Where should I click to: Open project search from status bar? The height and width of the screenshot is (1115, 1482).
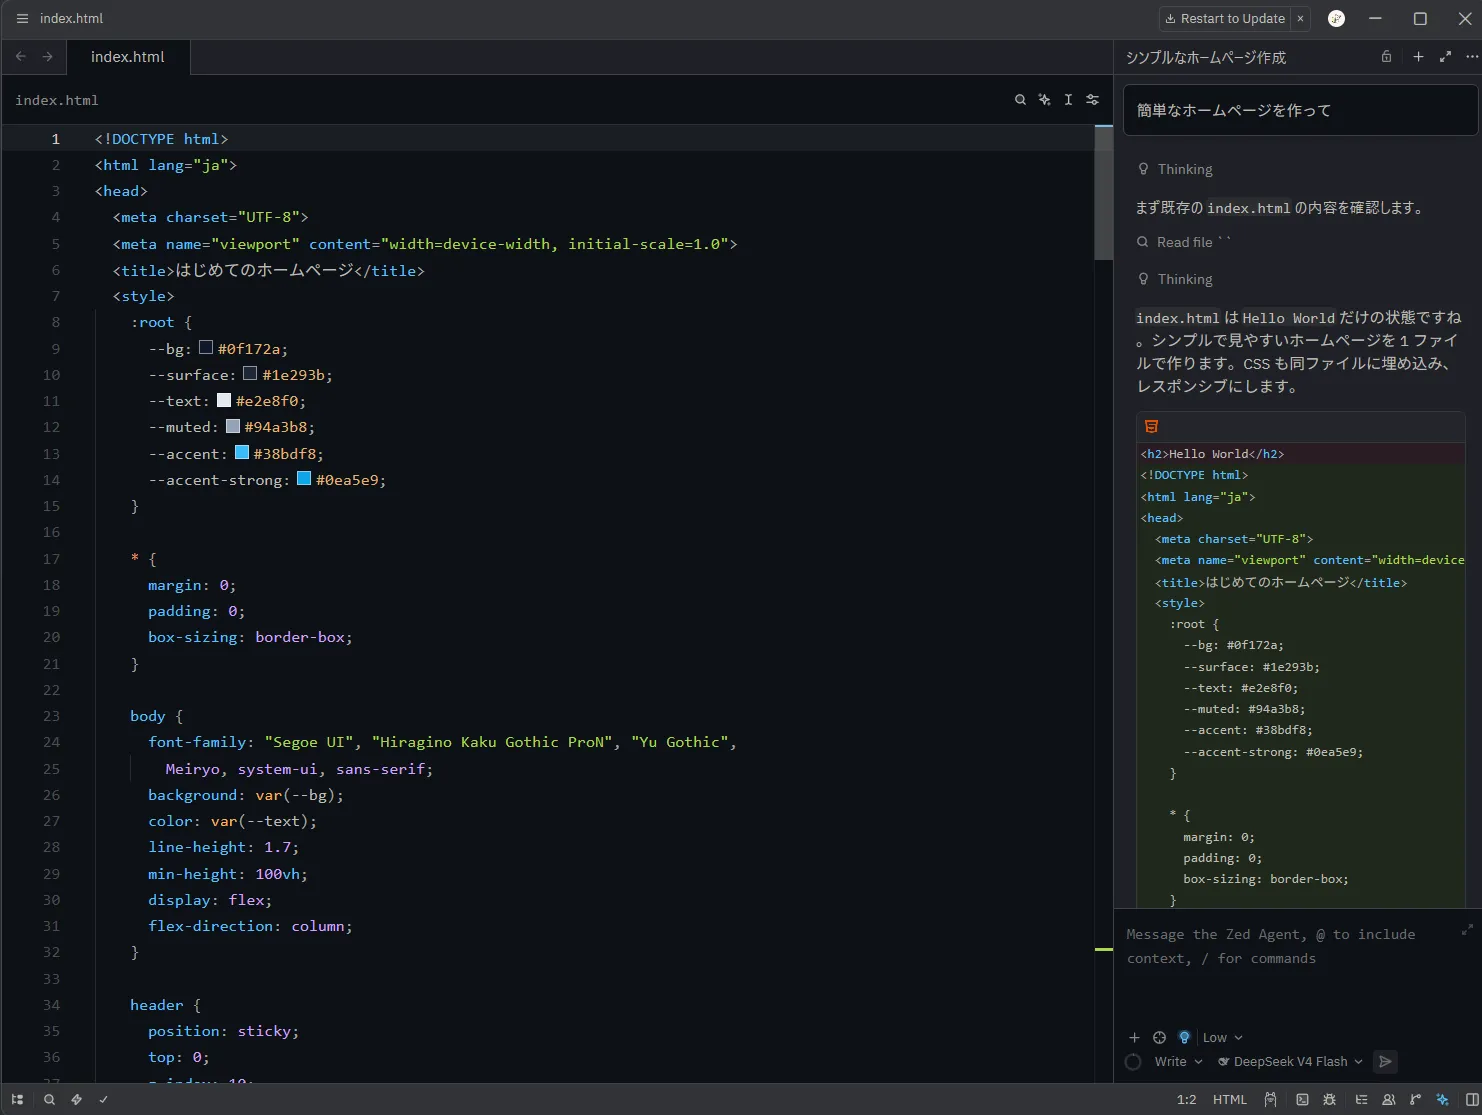(49, 1099)
